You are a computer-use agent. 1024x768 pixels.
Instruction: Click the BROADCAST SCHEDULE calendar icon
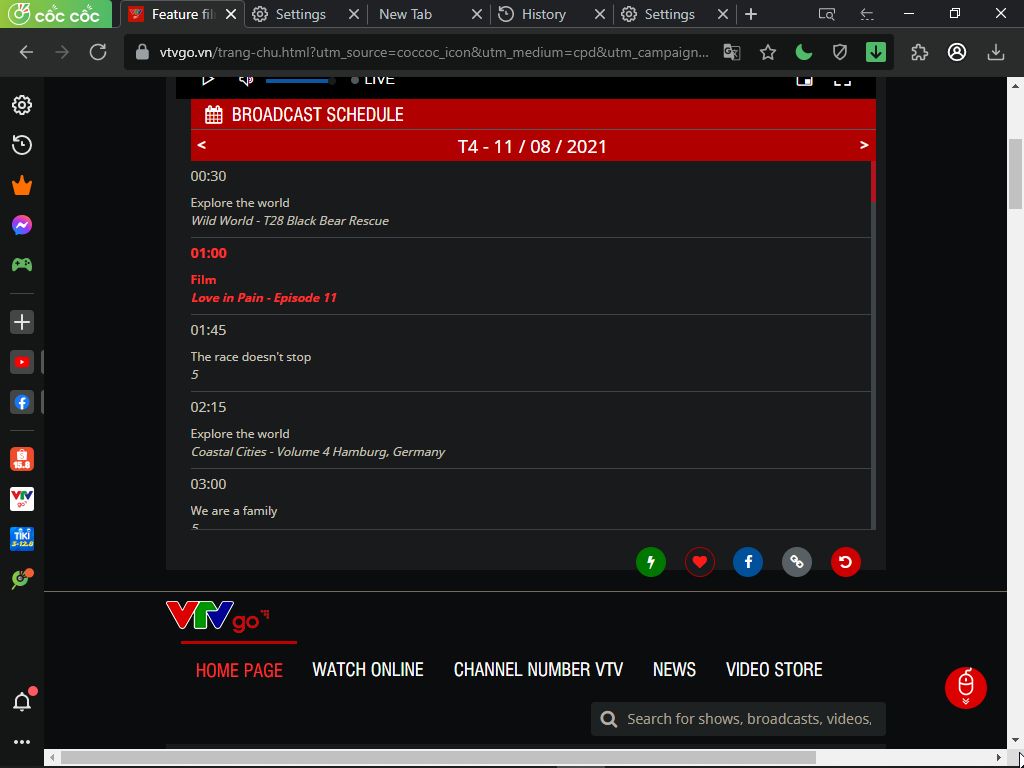[214, 114]
